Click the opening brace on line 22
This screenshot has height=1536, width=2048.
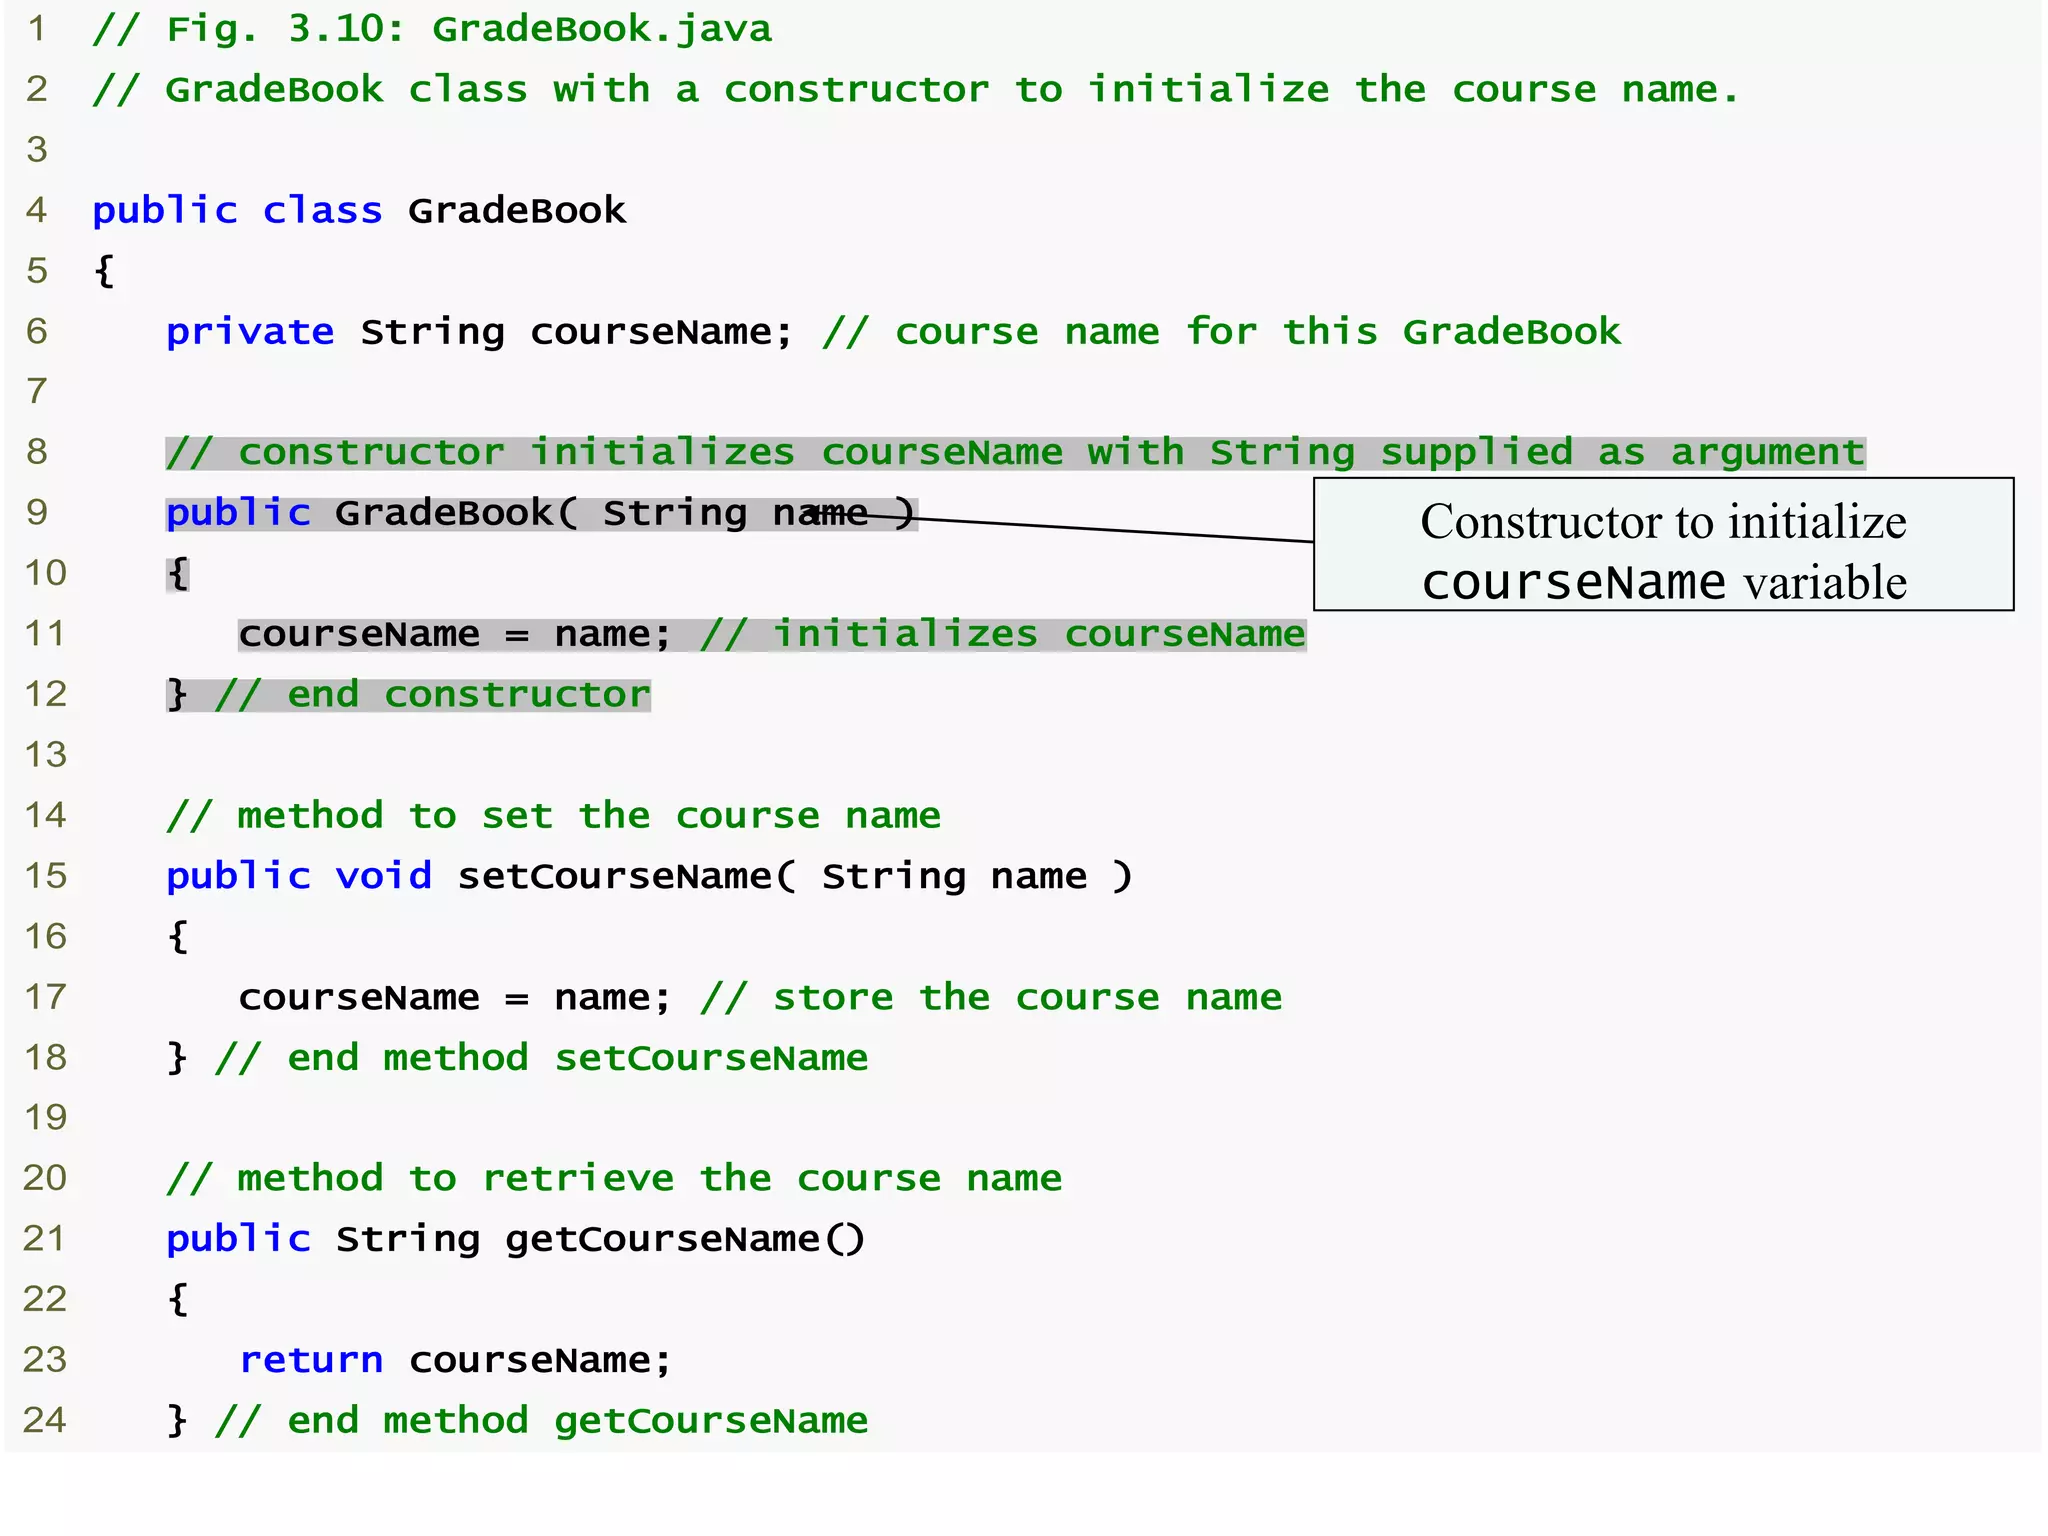click(x=178, y=1300)
